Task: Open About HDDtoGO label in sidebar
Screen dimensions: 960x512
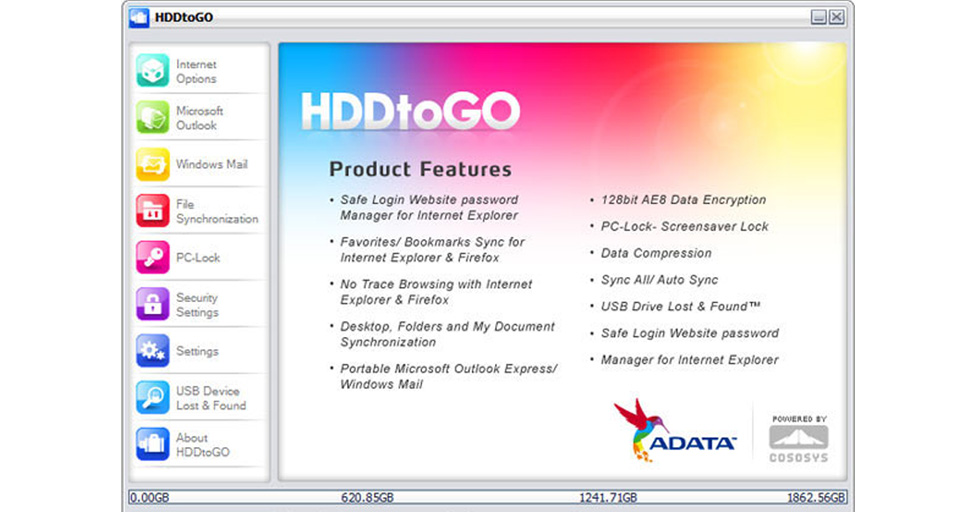Action: [x=203, y=445]
